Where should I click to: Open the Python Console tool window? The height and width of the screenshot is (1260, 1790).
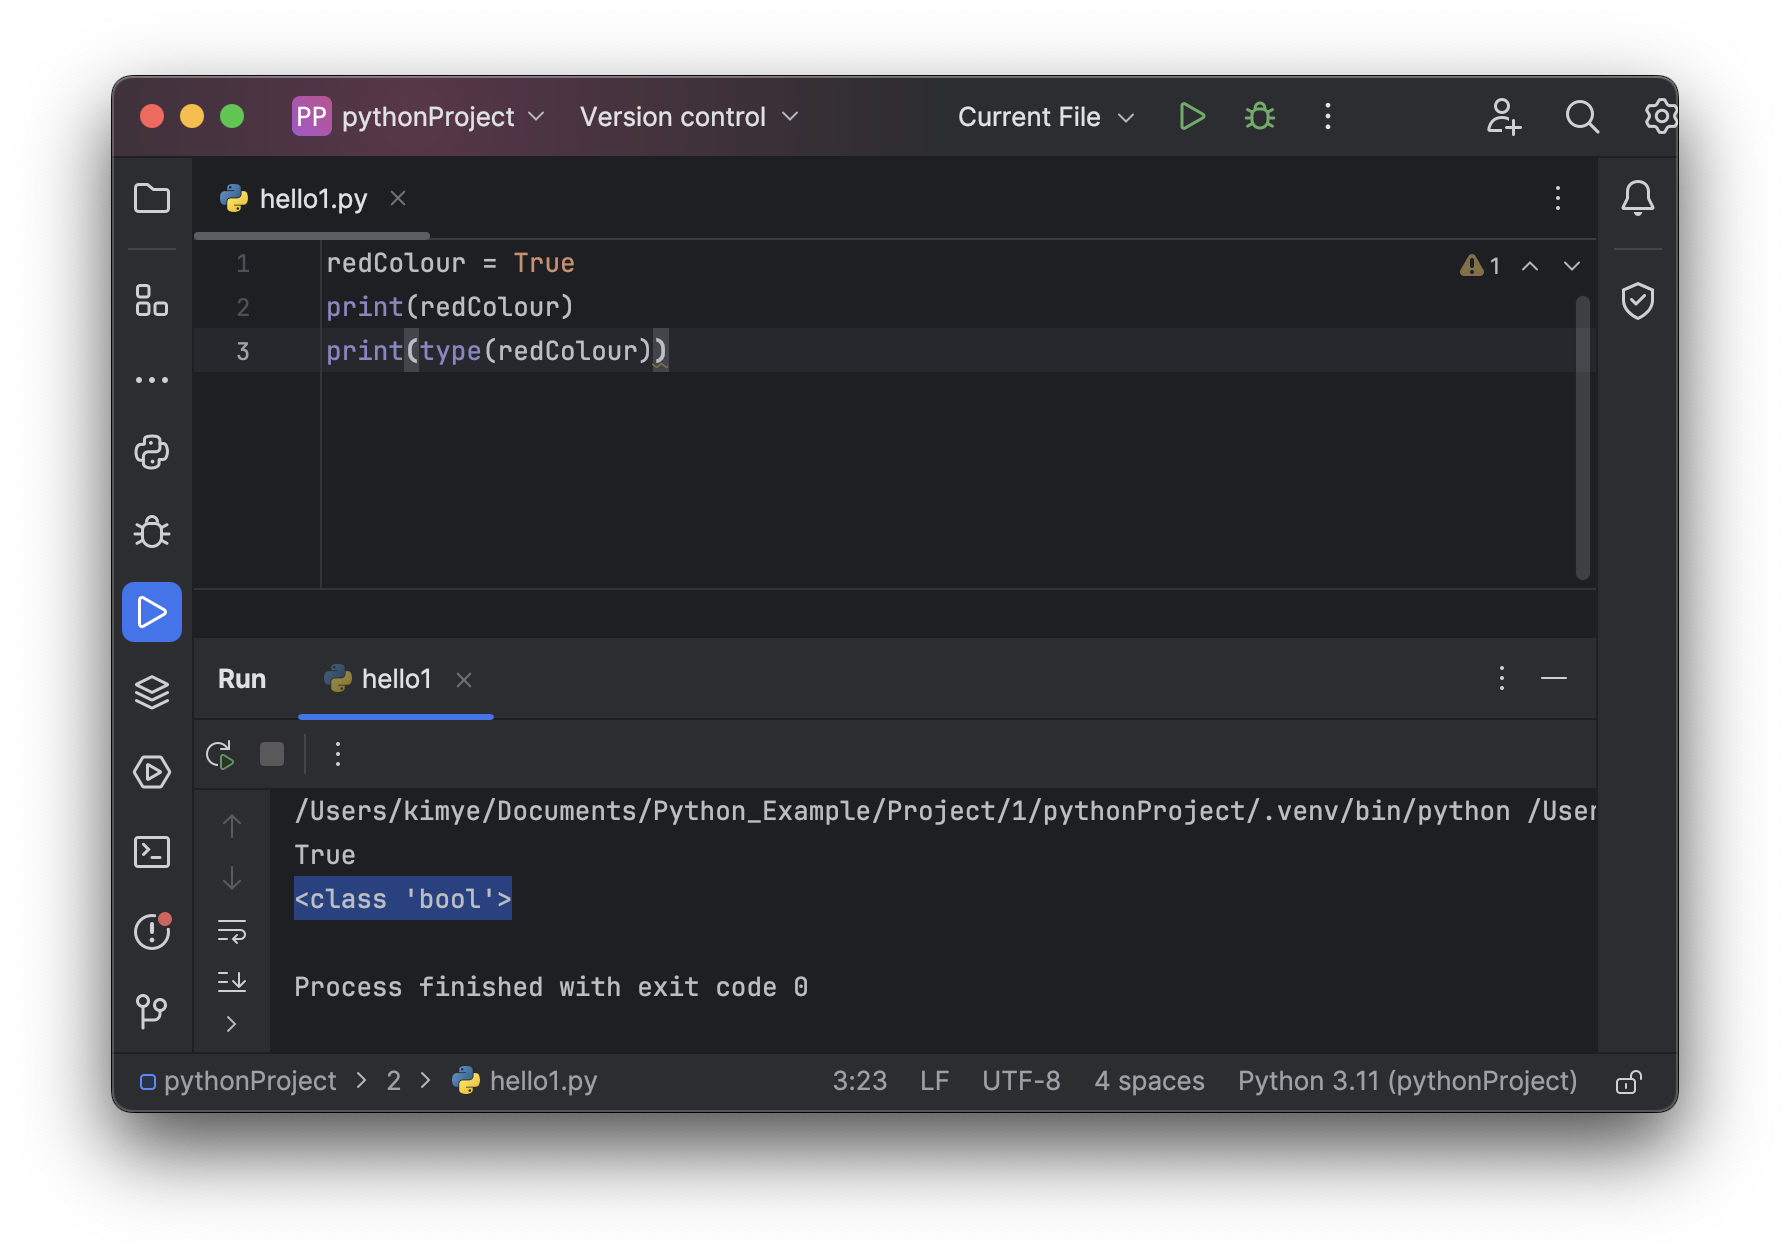152,452
